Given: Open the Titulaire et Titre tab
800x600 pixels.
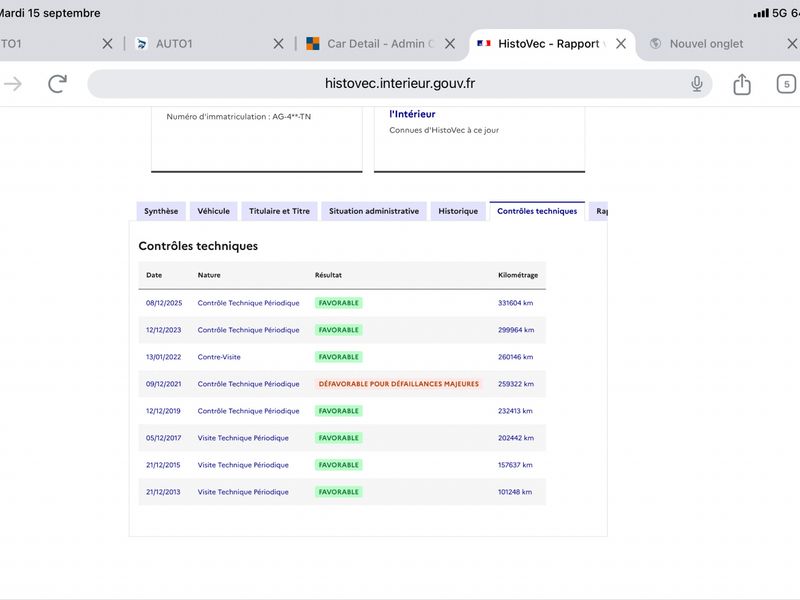Looking at the screenshot, I should pyautogui.click(x=279, y=211).
